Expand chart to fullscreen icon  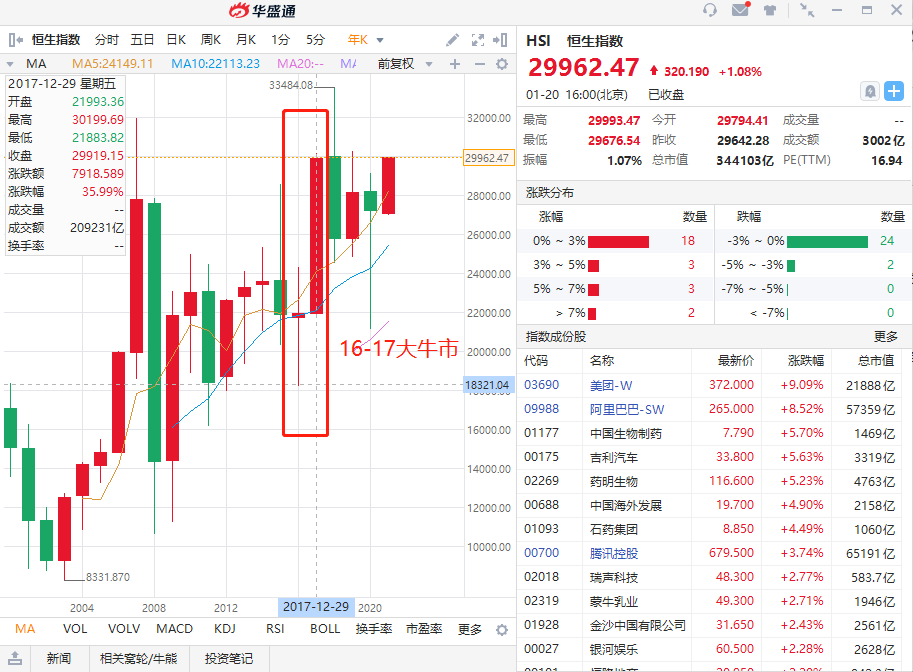(477, 40)
